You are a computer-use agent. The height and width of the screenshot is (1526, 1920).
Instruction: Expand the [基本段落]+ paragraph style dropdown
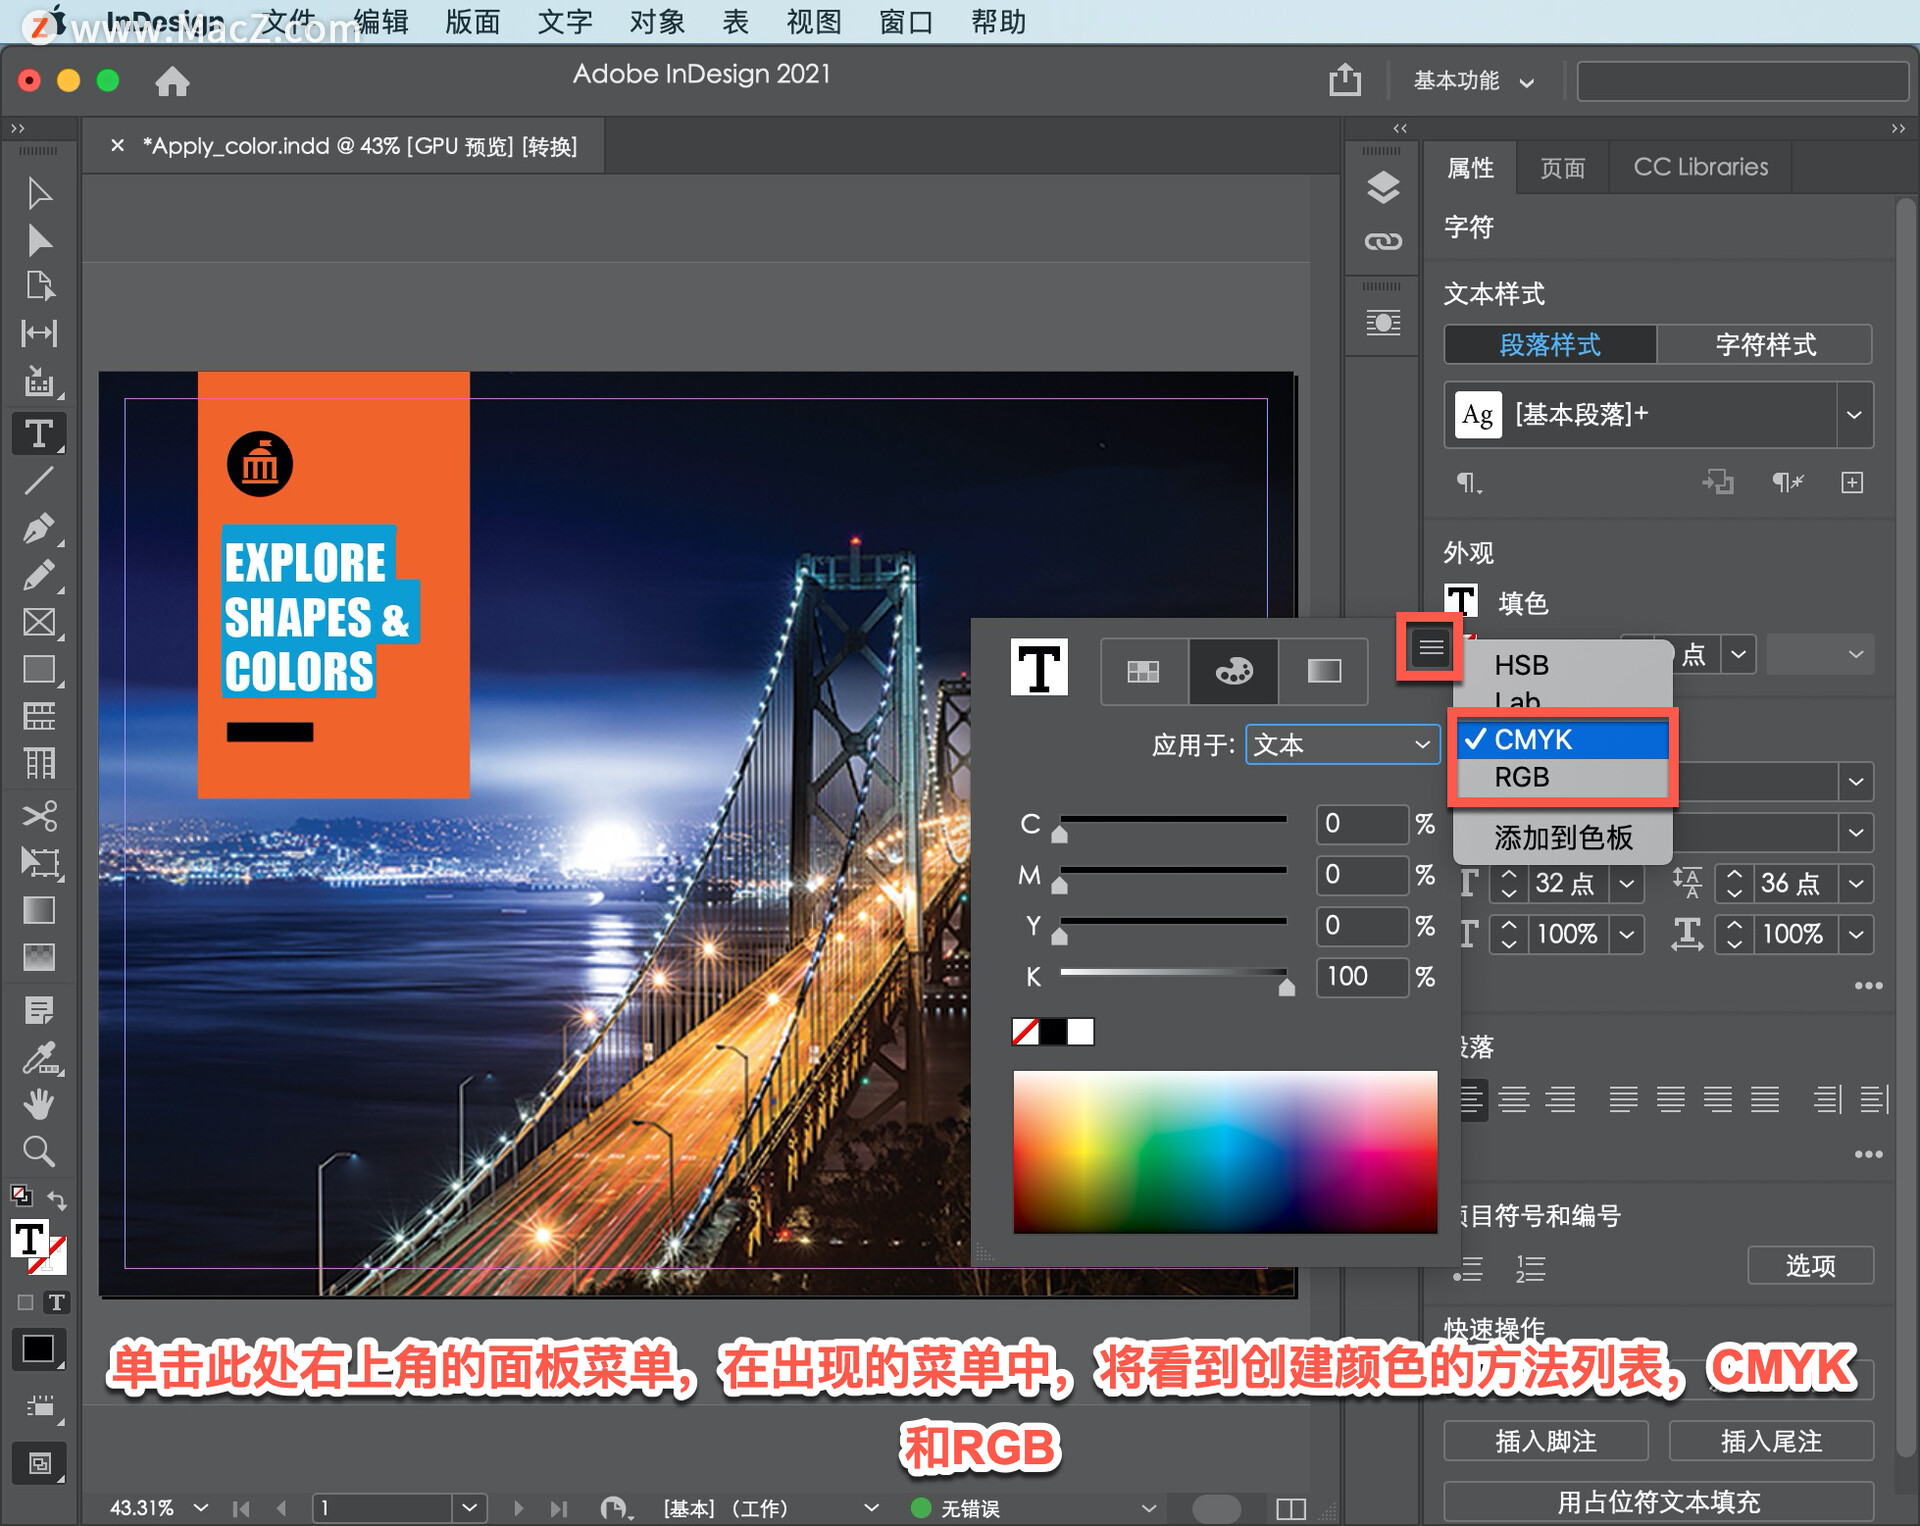[x=1853, y=415]
